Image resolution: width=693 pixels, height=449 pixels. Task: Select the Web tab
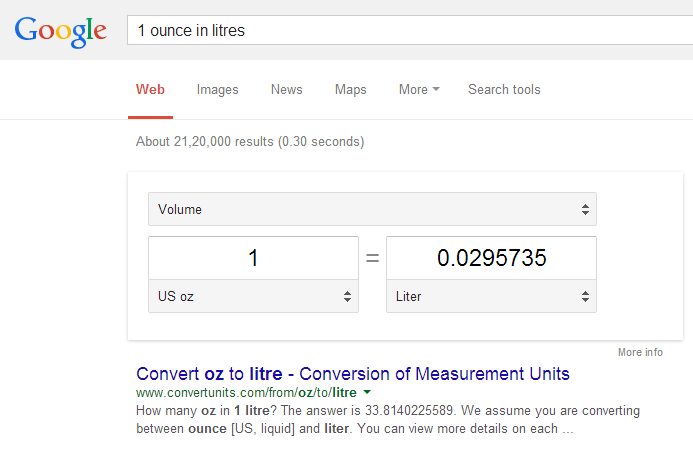(x=150, y=90)
